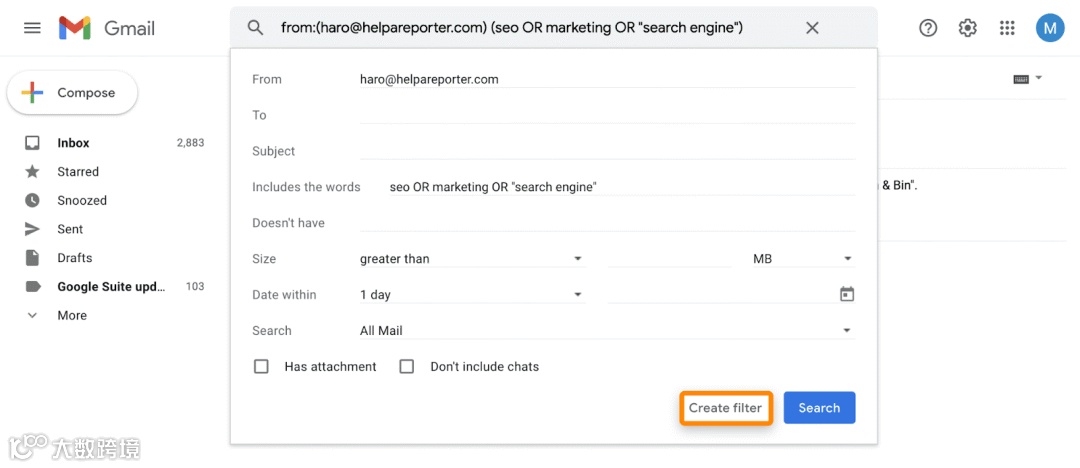1080x468 pixels.
Task: Tick the Don't include chats checkbox
Action: click(x=407, y=367)
